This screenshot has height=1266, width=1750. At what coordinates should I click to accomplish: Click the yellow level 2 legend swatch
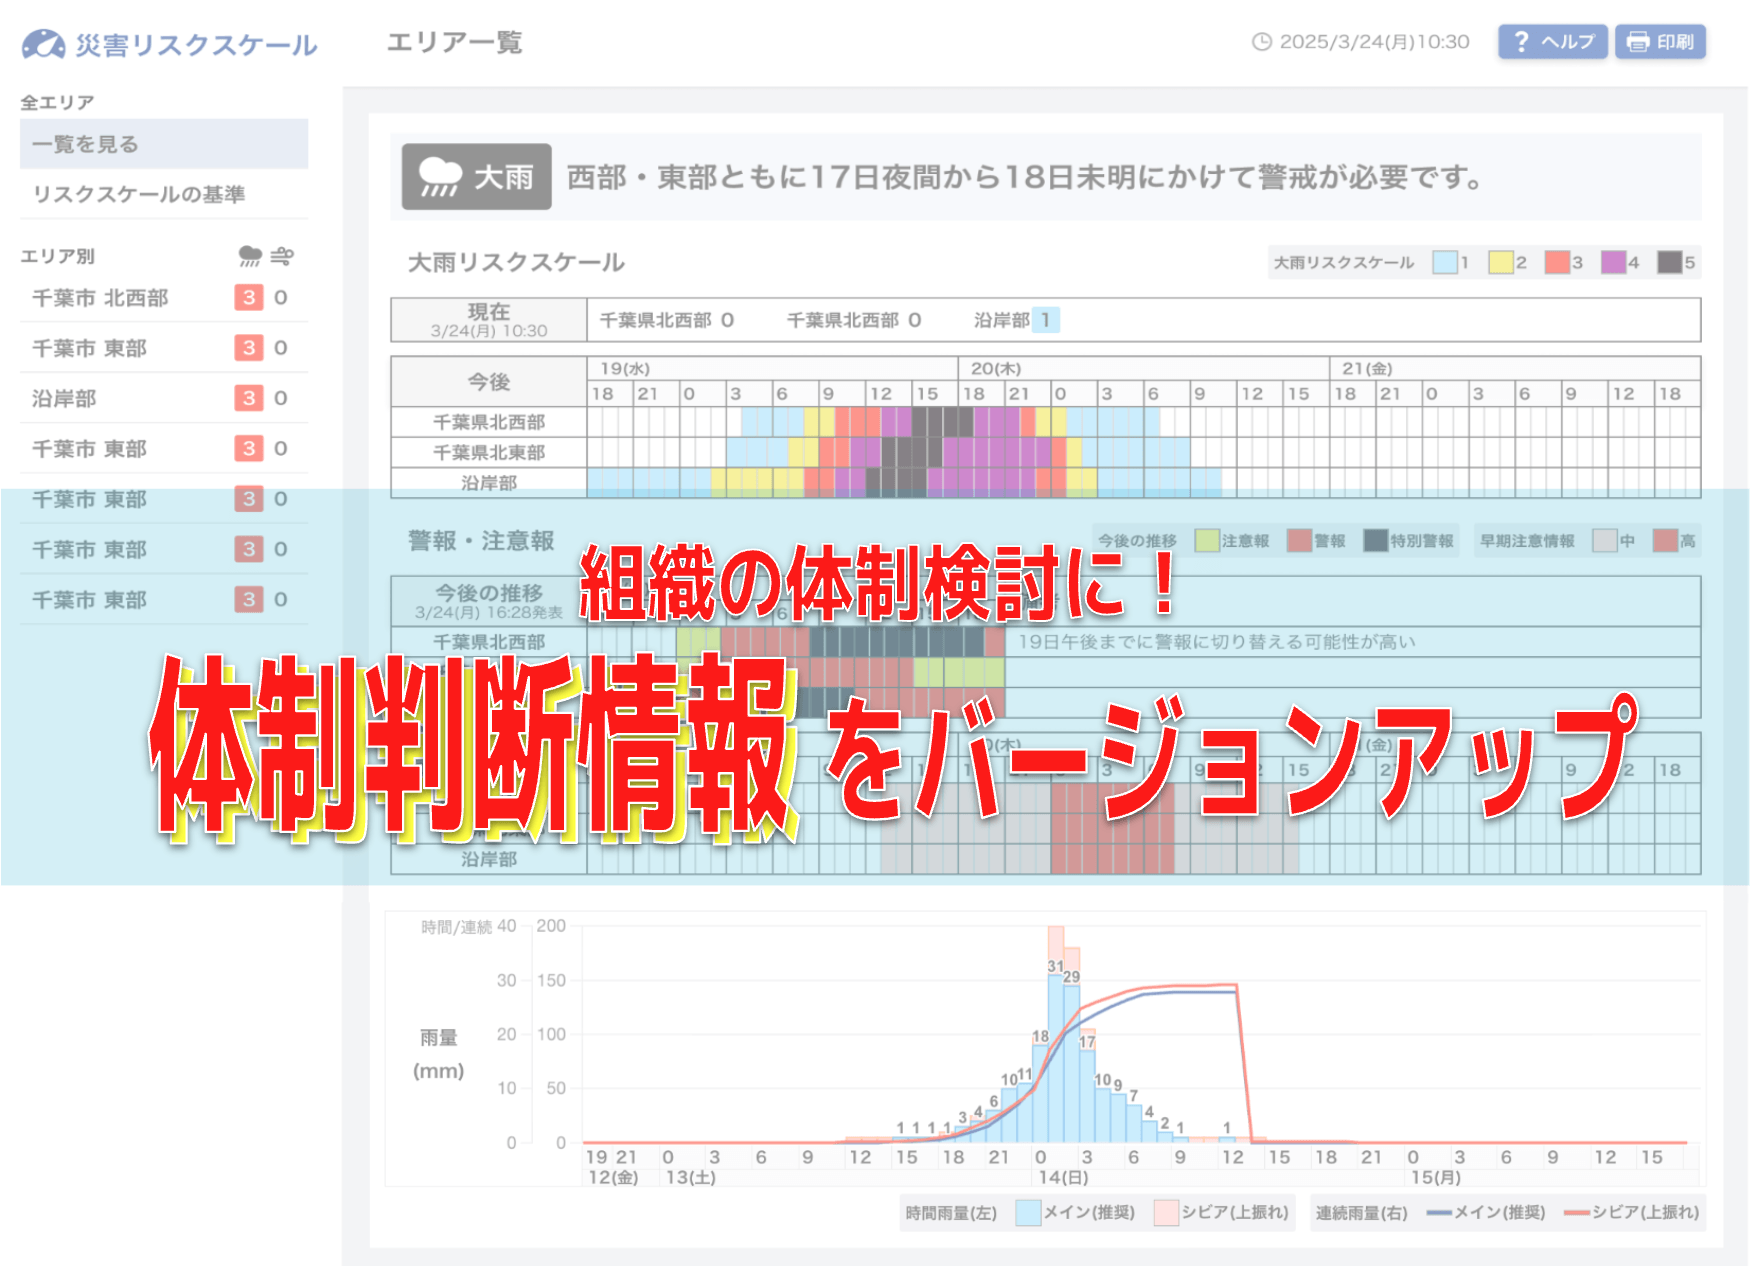(x=1500, y=263)
